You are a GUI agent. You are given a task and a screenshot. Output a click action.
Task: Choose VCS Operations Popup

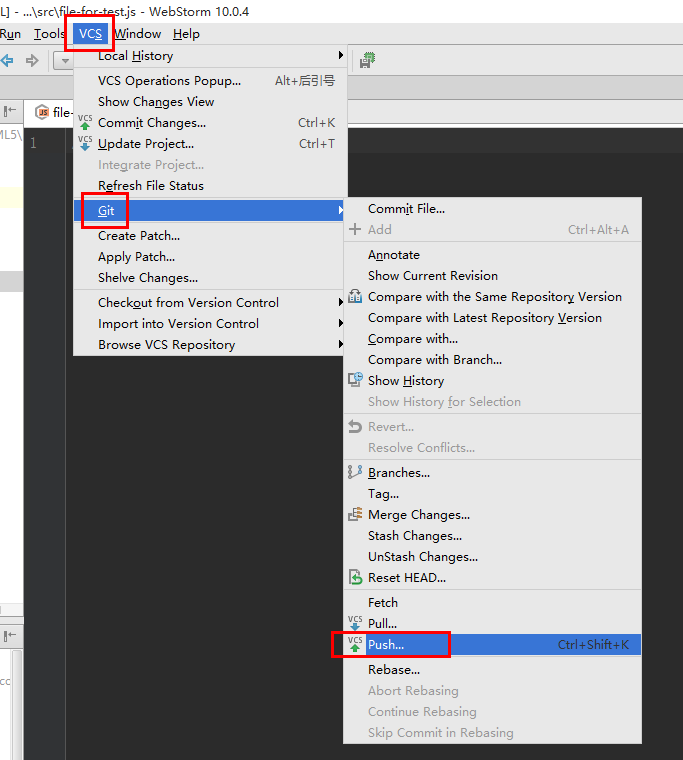(x=210, y=80)
